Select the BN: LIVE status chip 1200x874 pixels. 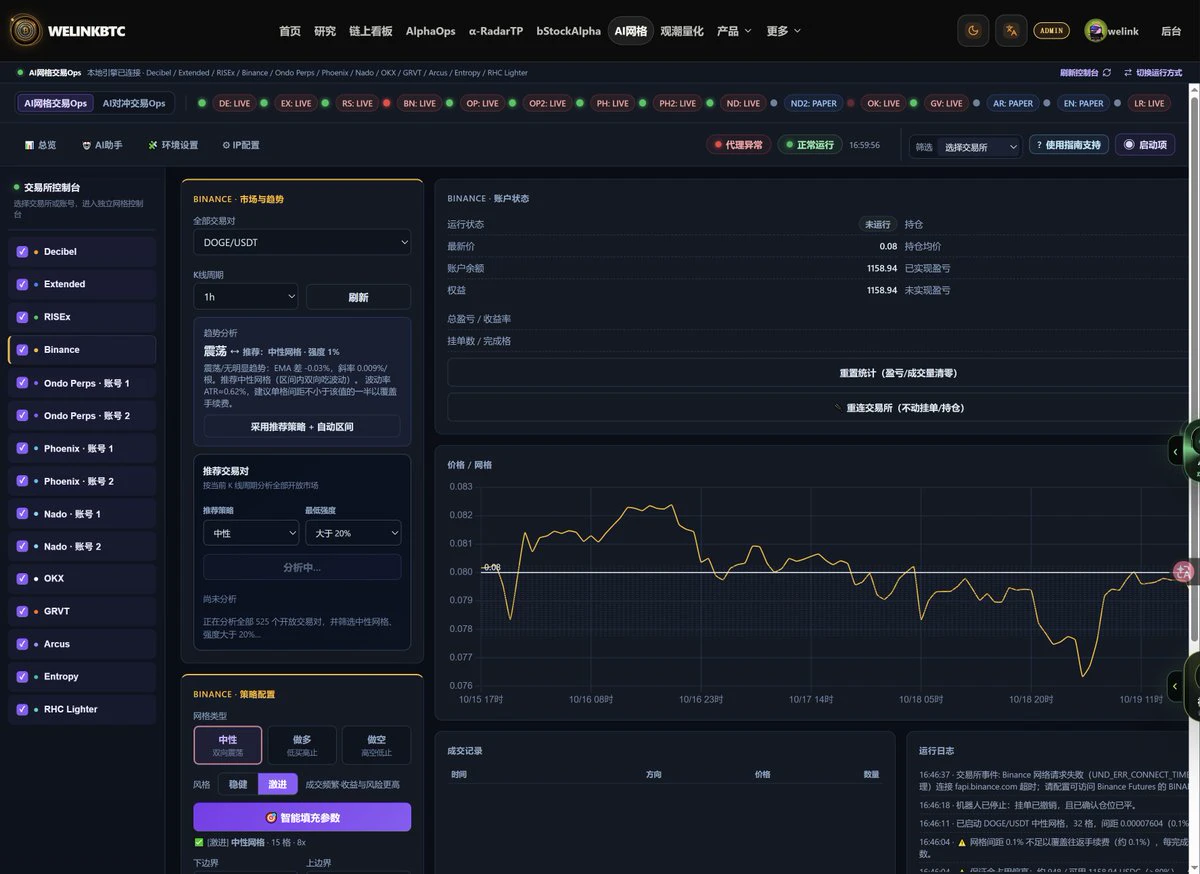point(420,103)
